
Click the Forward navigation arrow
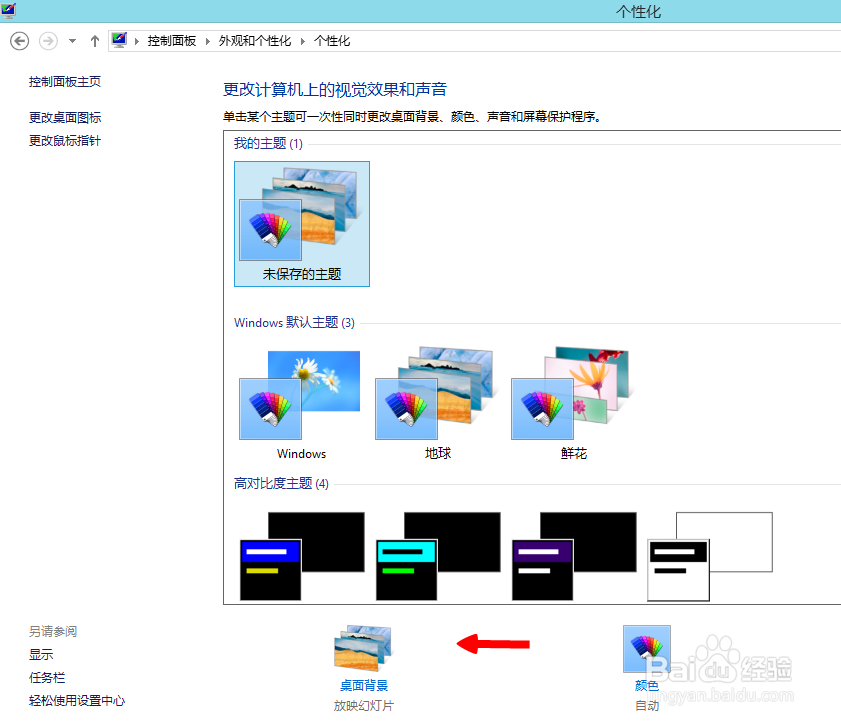coord(48,41)
